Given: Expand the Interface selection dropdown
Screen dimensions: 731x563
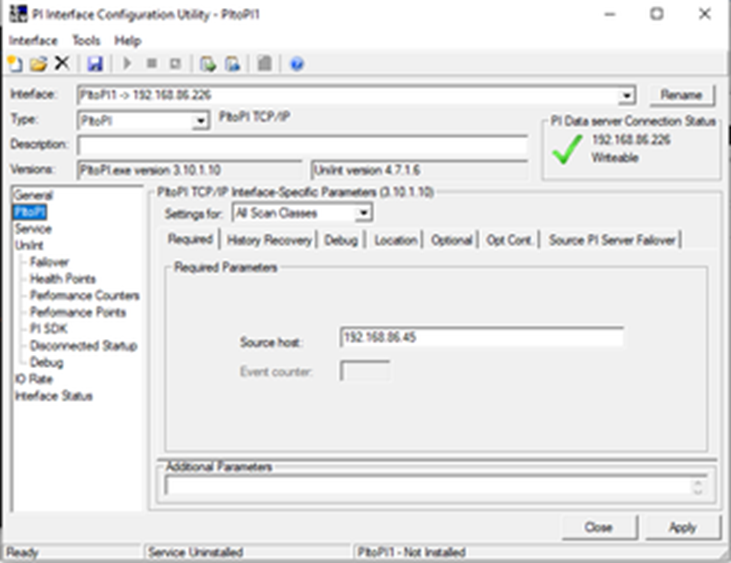Looking at the screenshot, I should (x=627, y=96).
